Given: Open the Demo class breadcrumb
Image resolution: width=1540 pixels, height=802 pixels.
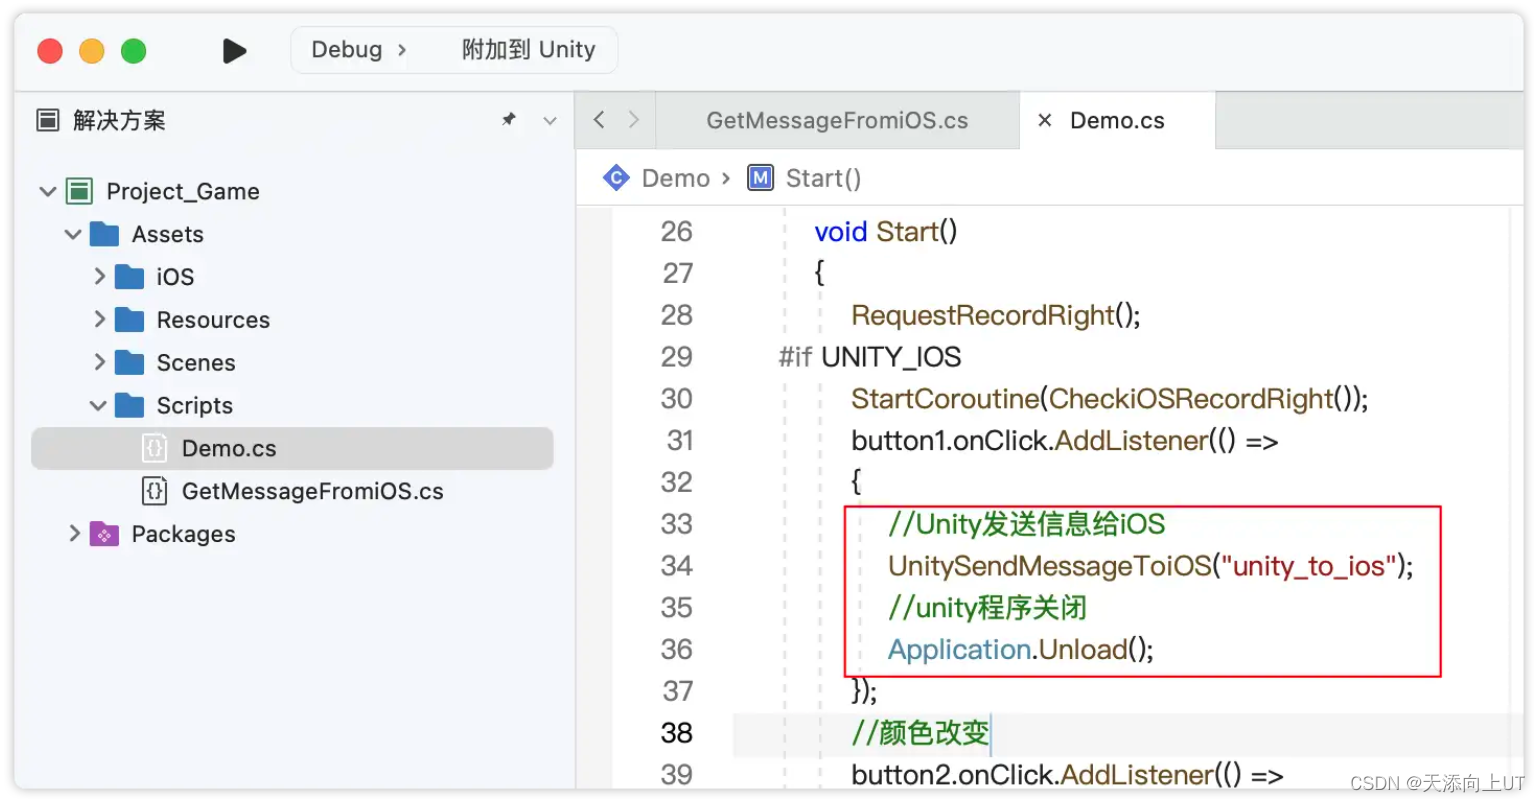Looking at the screenshot, I should 676,178.
